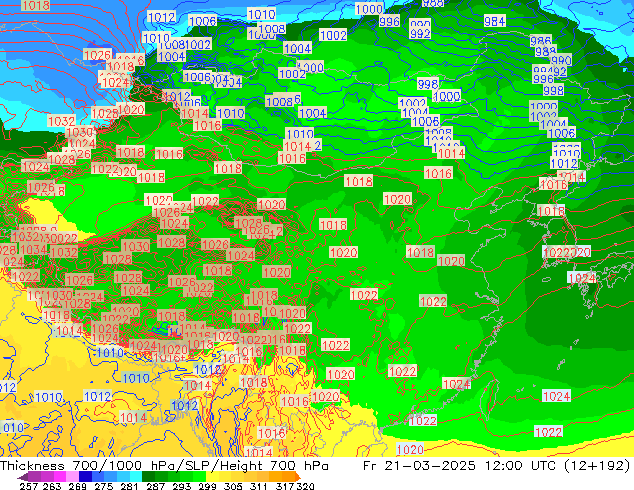This screenshot has width=634, height=490.
Task: Select the darkest green legend swatch
Action: coord(148,477)
